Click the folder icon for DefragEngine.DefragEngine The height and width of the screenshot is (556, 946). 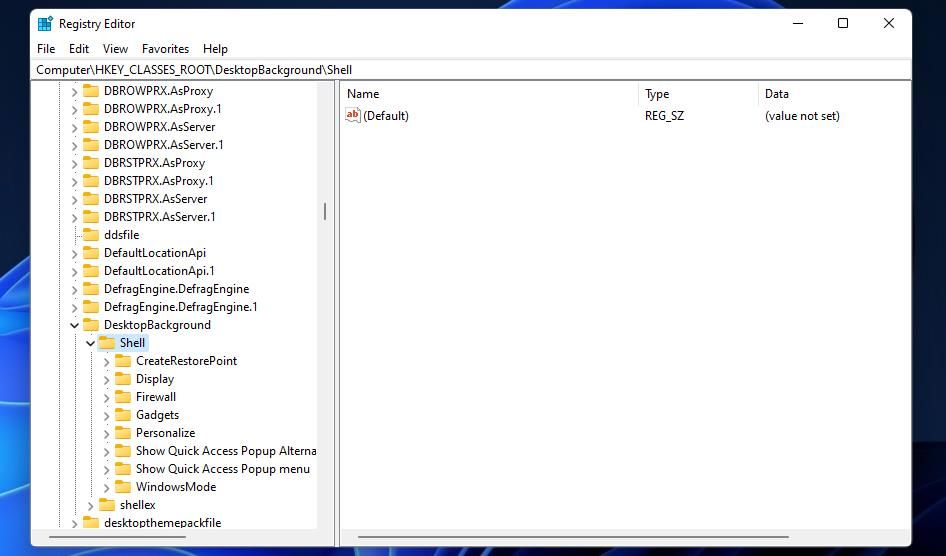point(90,289)
